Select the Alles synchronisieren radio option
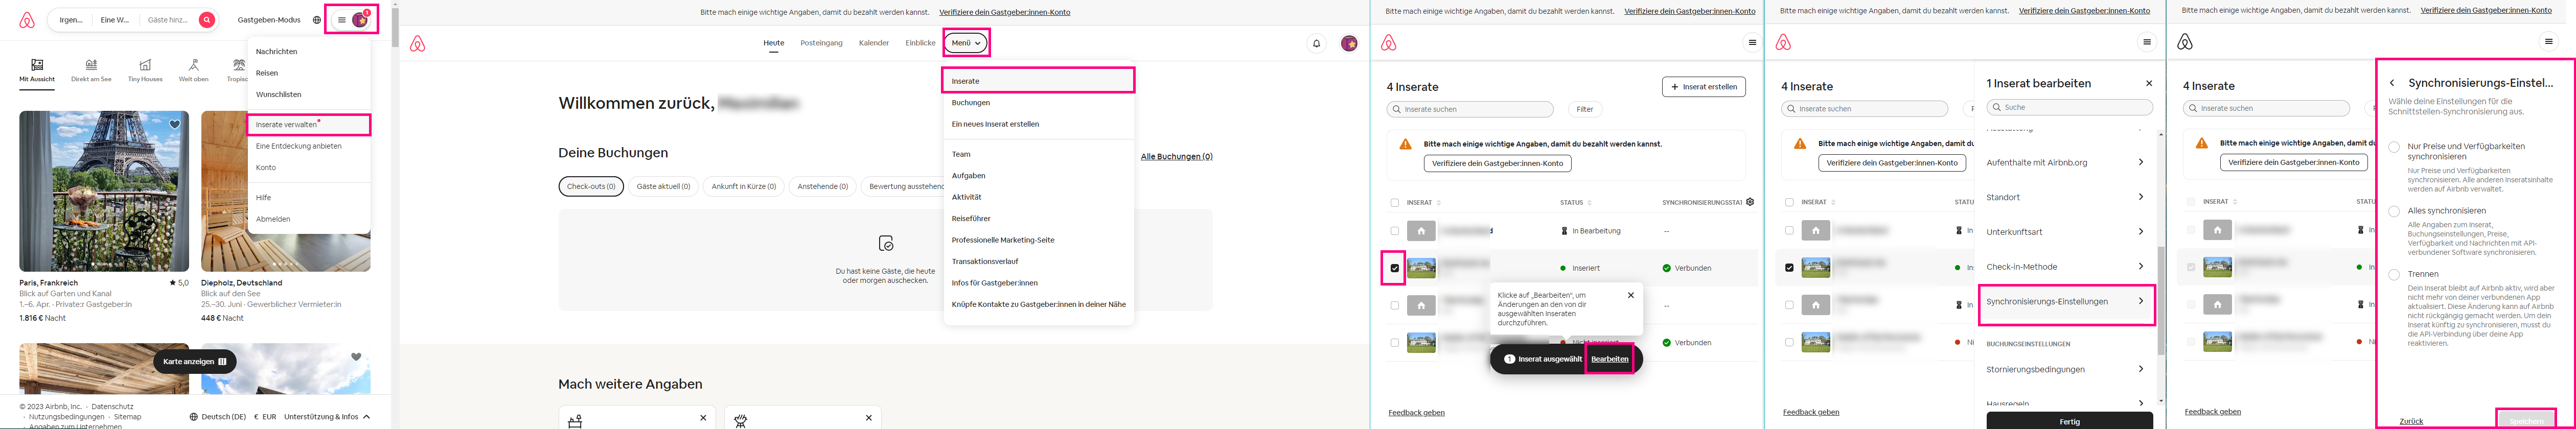Image resolution: width=2576 pixels, height=429 pixels. (2394, 211)
